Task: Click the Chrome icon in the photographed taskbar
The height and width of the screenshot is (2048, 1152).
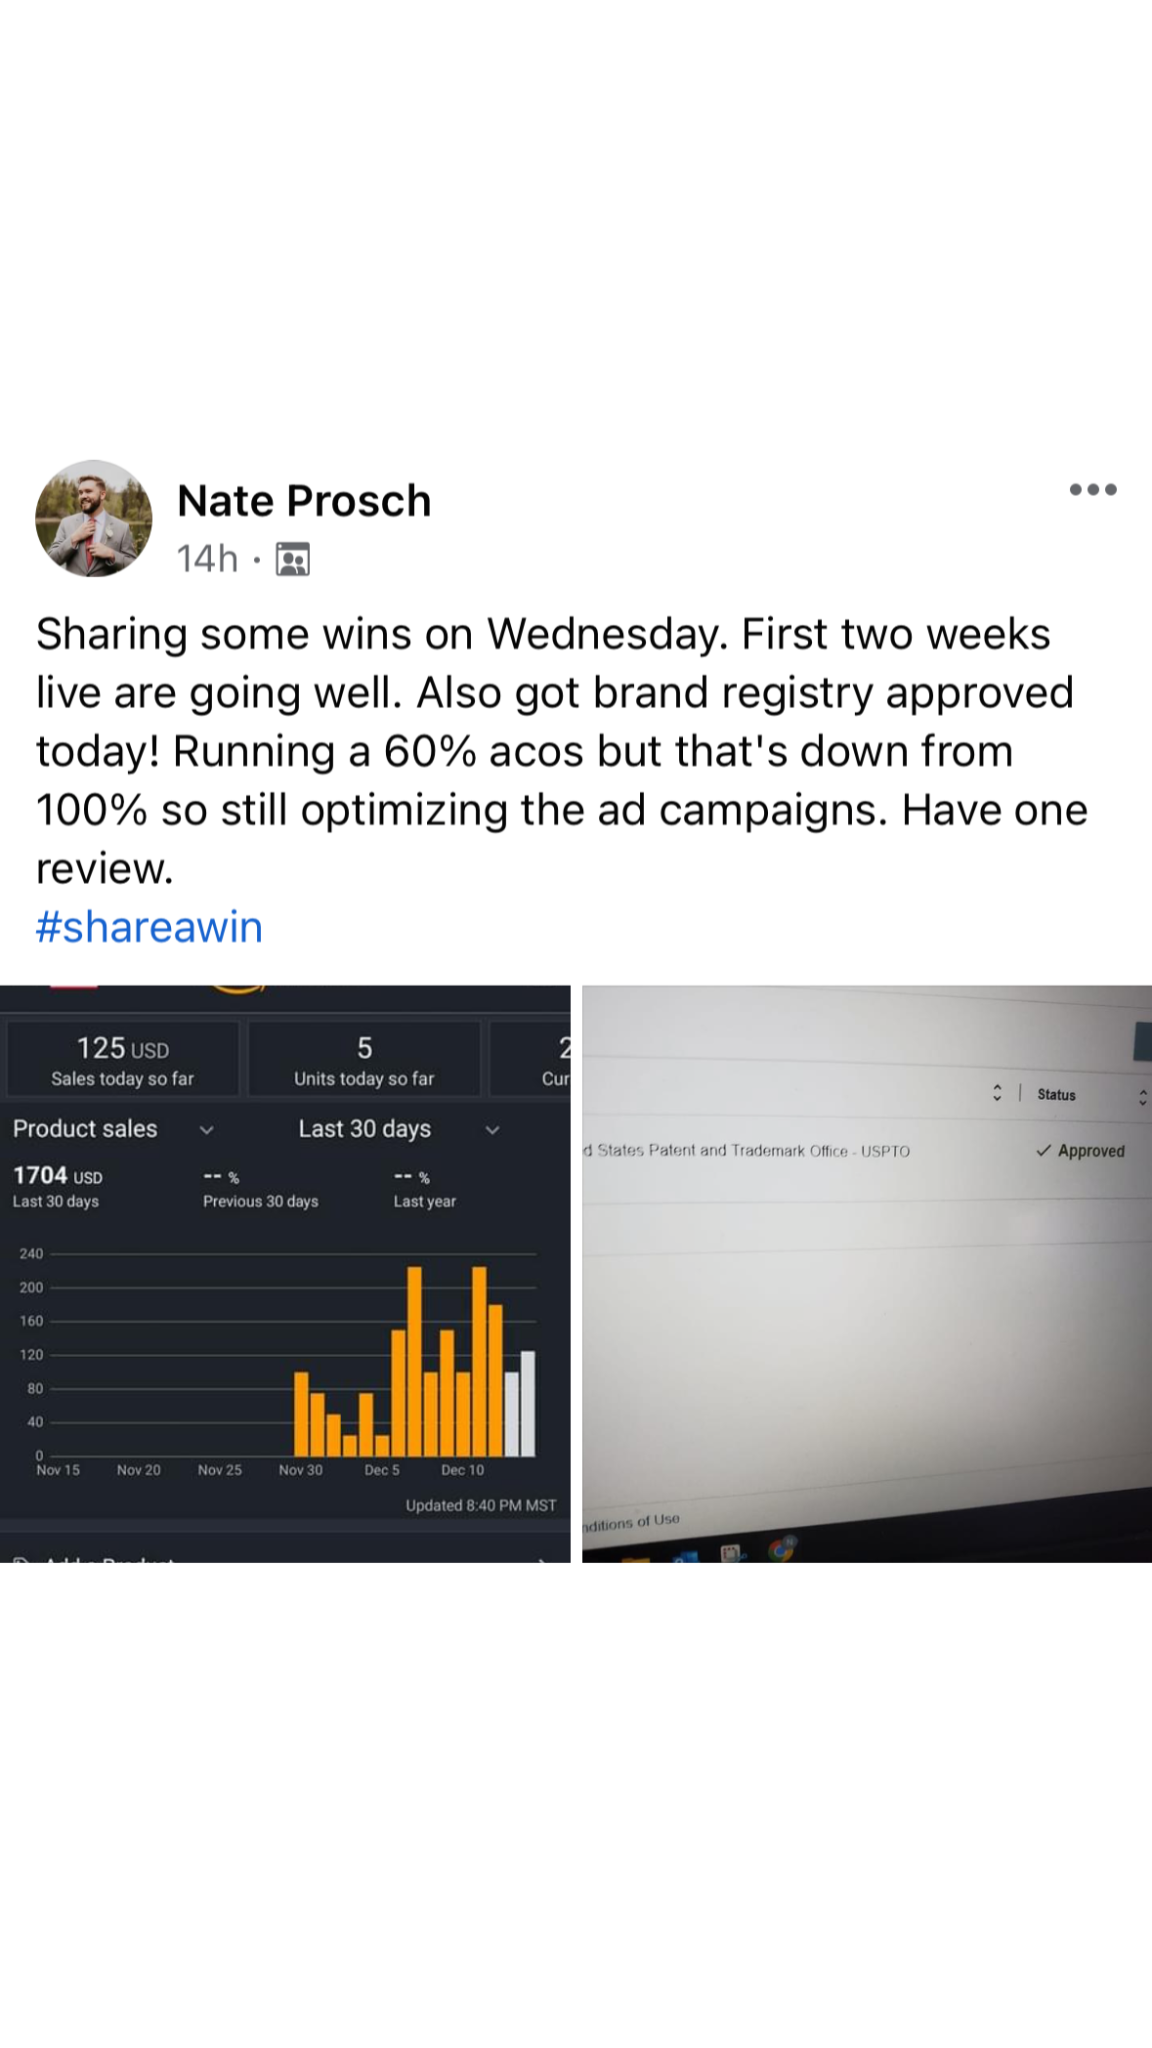Action: click(x=782, y=1548)
